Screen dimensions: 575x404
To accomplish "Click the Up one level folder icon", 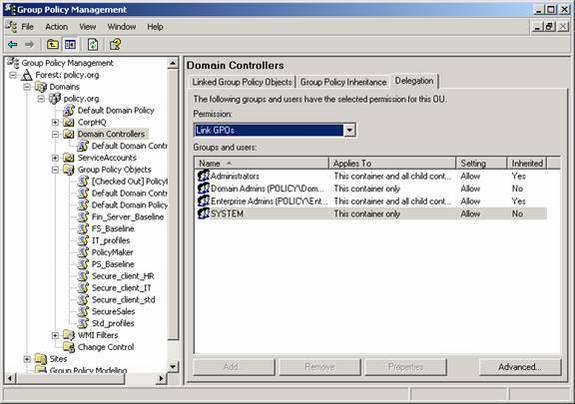I will 53,45.
